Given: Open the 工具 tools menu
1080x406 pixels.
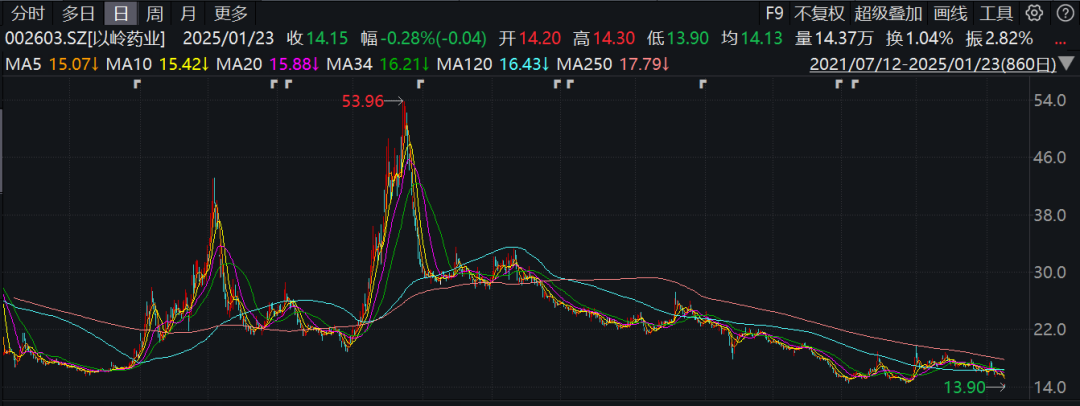Looking at the screenshot, I should [x=996, y=13].
